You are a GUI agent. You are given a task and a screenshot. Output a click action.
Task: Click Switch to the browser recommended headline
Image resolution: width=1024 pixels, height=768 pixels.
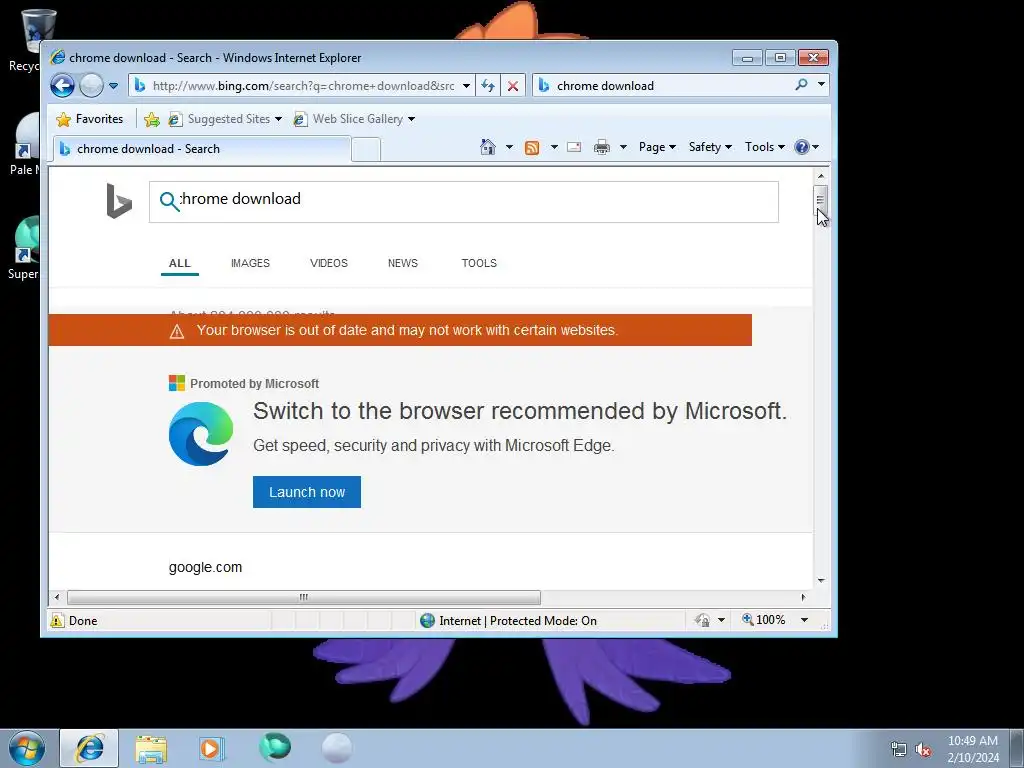[x=520, y=411]
